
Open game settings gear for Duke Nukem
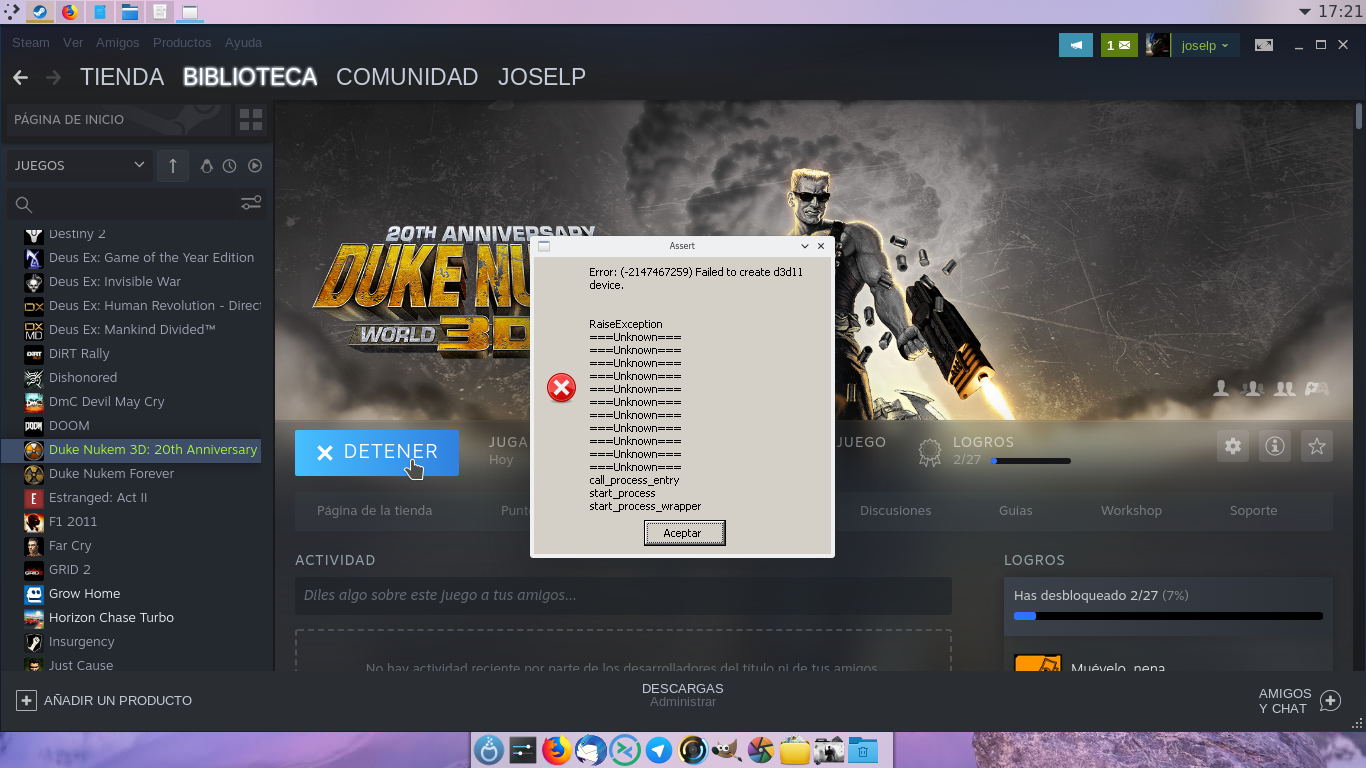click(1233, 446)
